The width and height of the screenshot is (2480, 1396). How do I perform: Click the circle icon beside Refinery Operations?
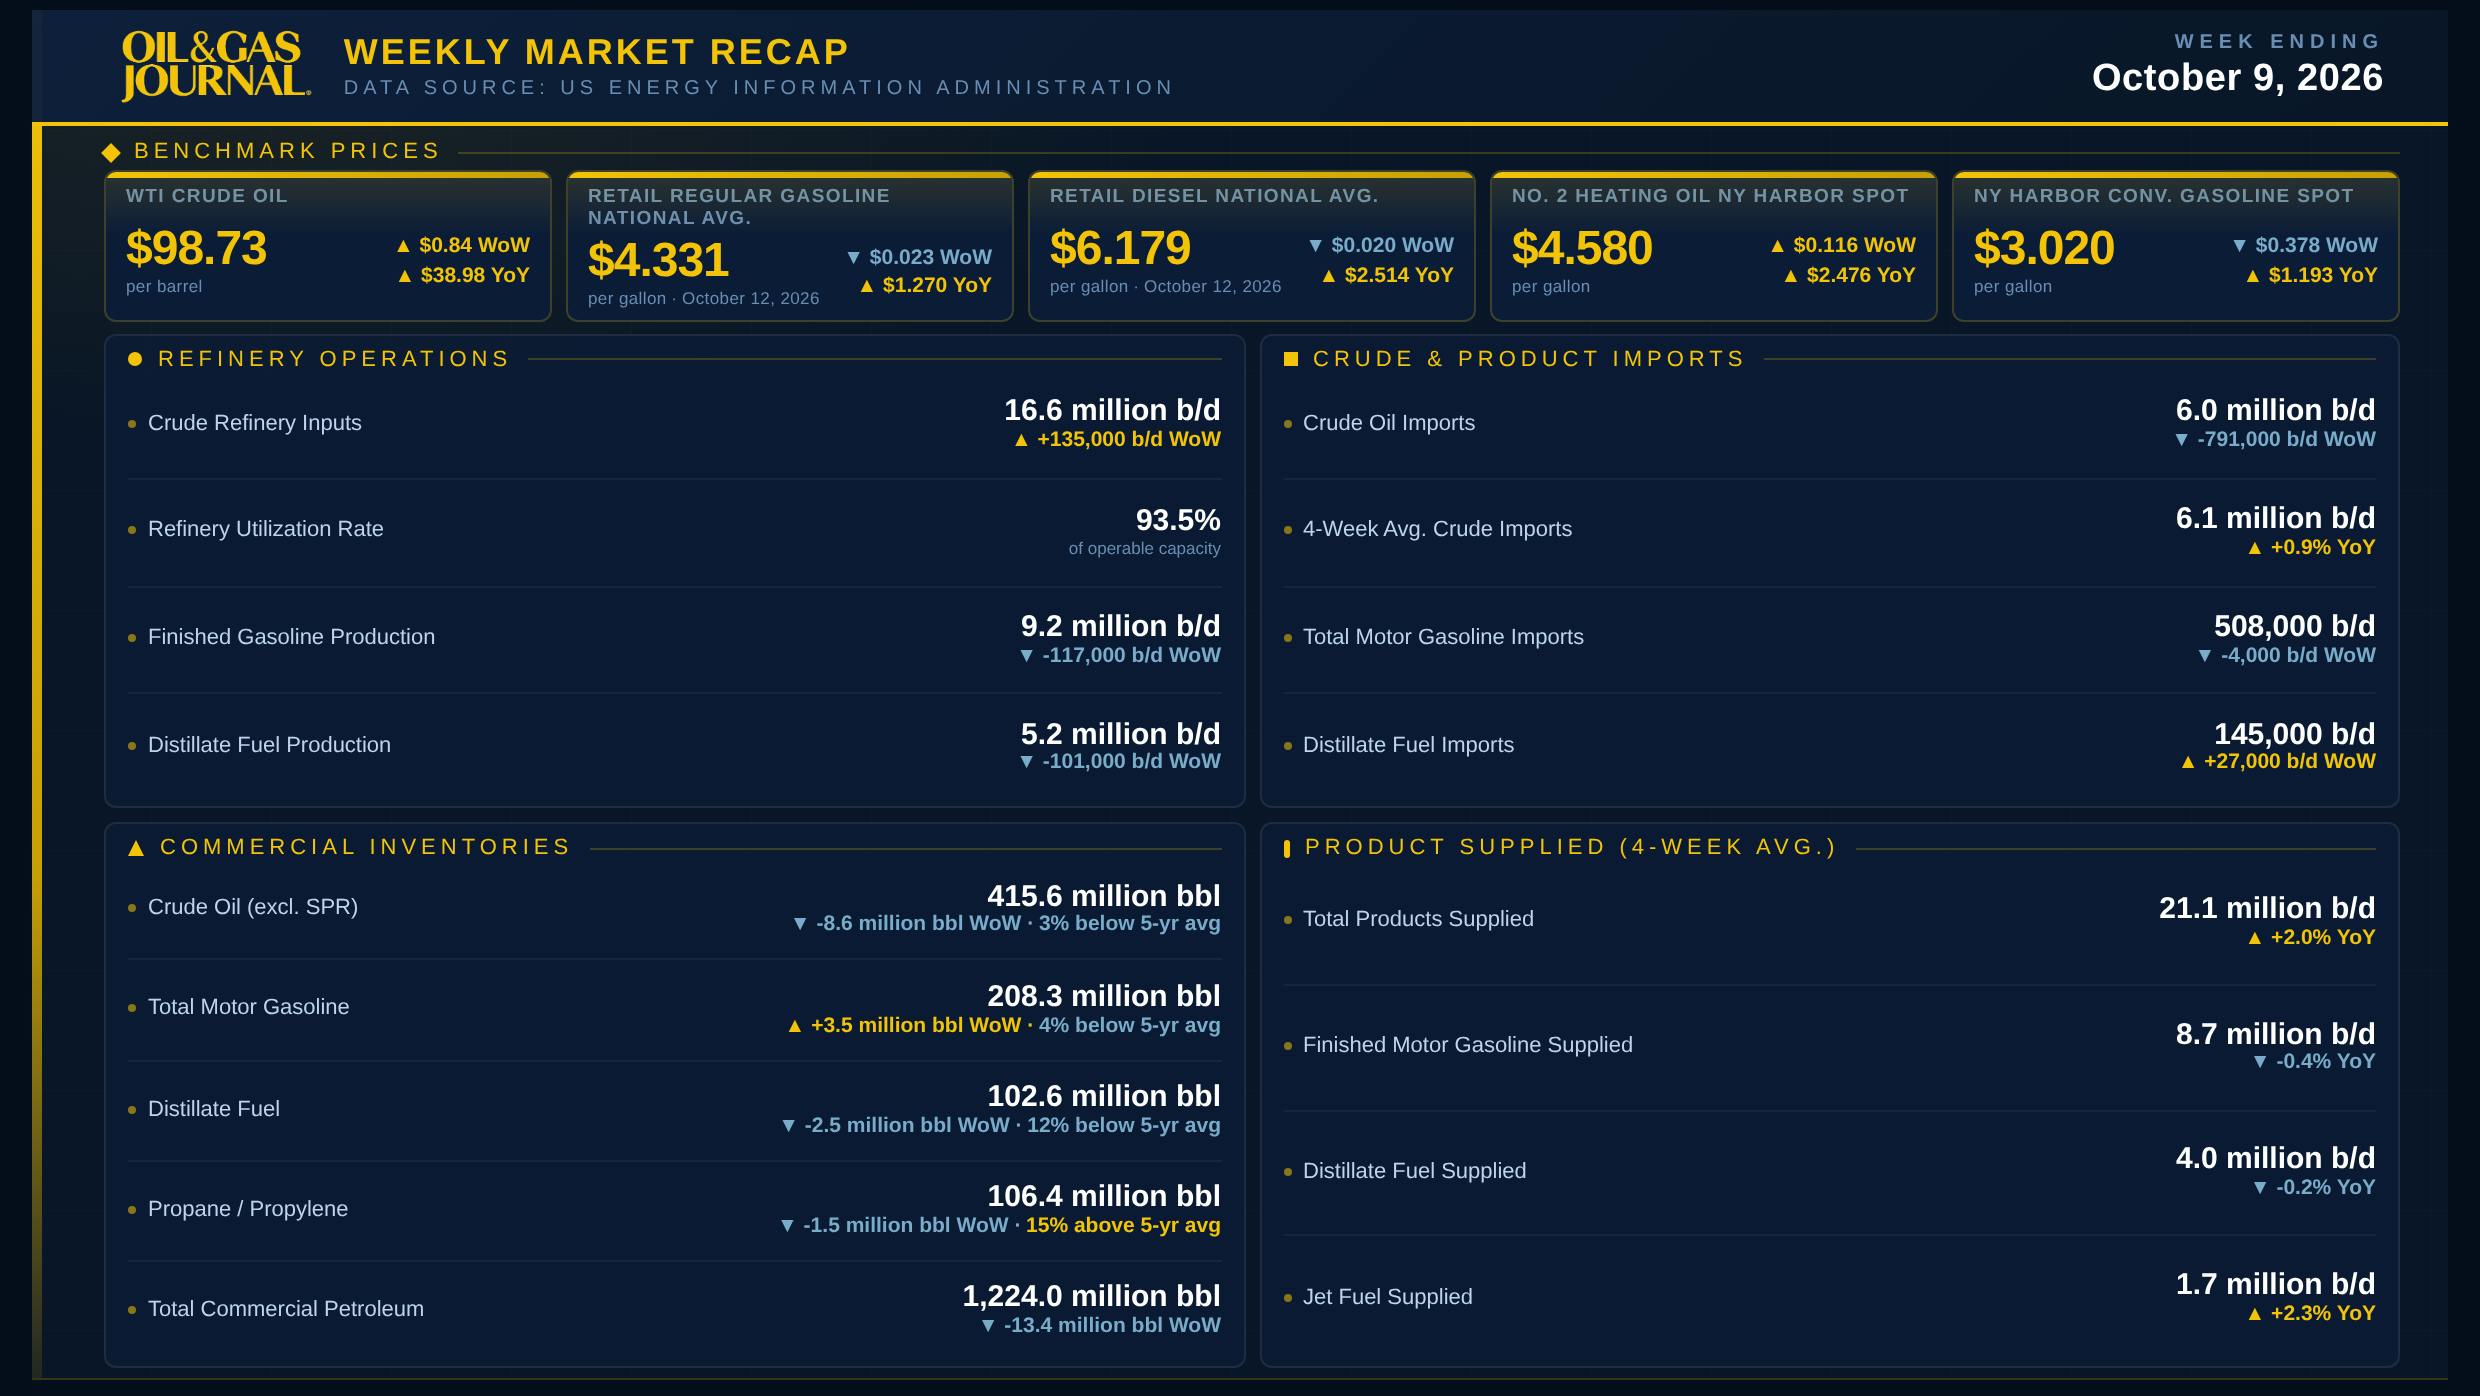(135, 359)
